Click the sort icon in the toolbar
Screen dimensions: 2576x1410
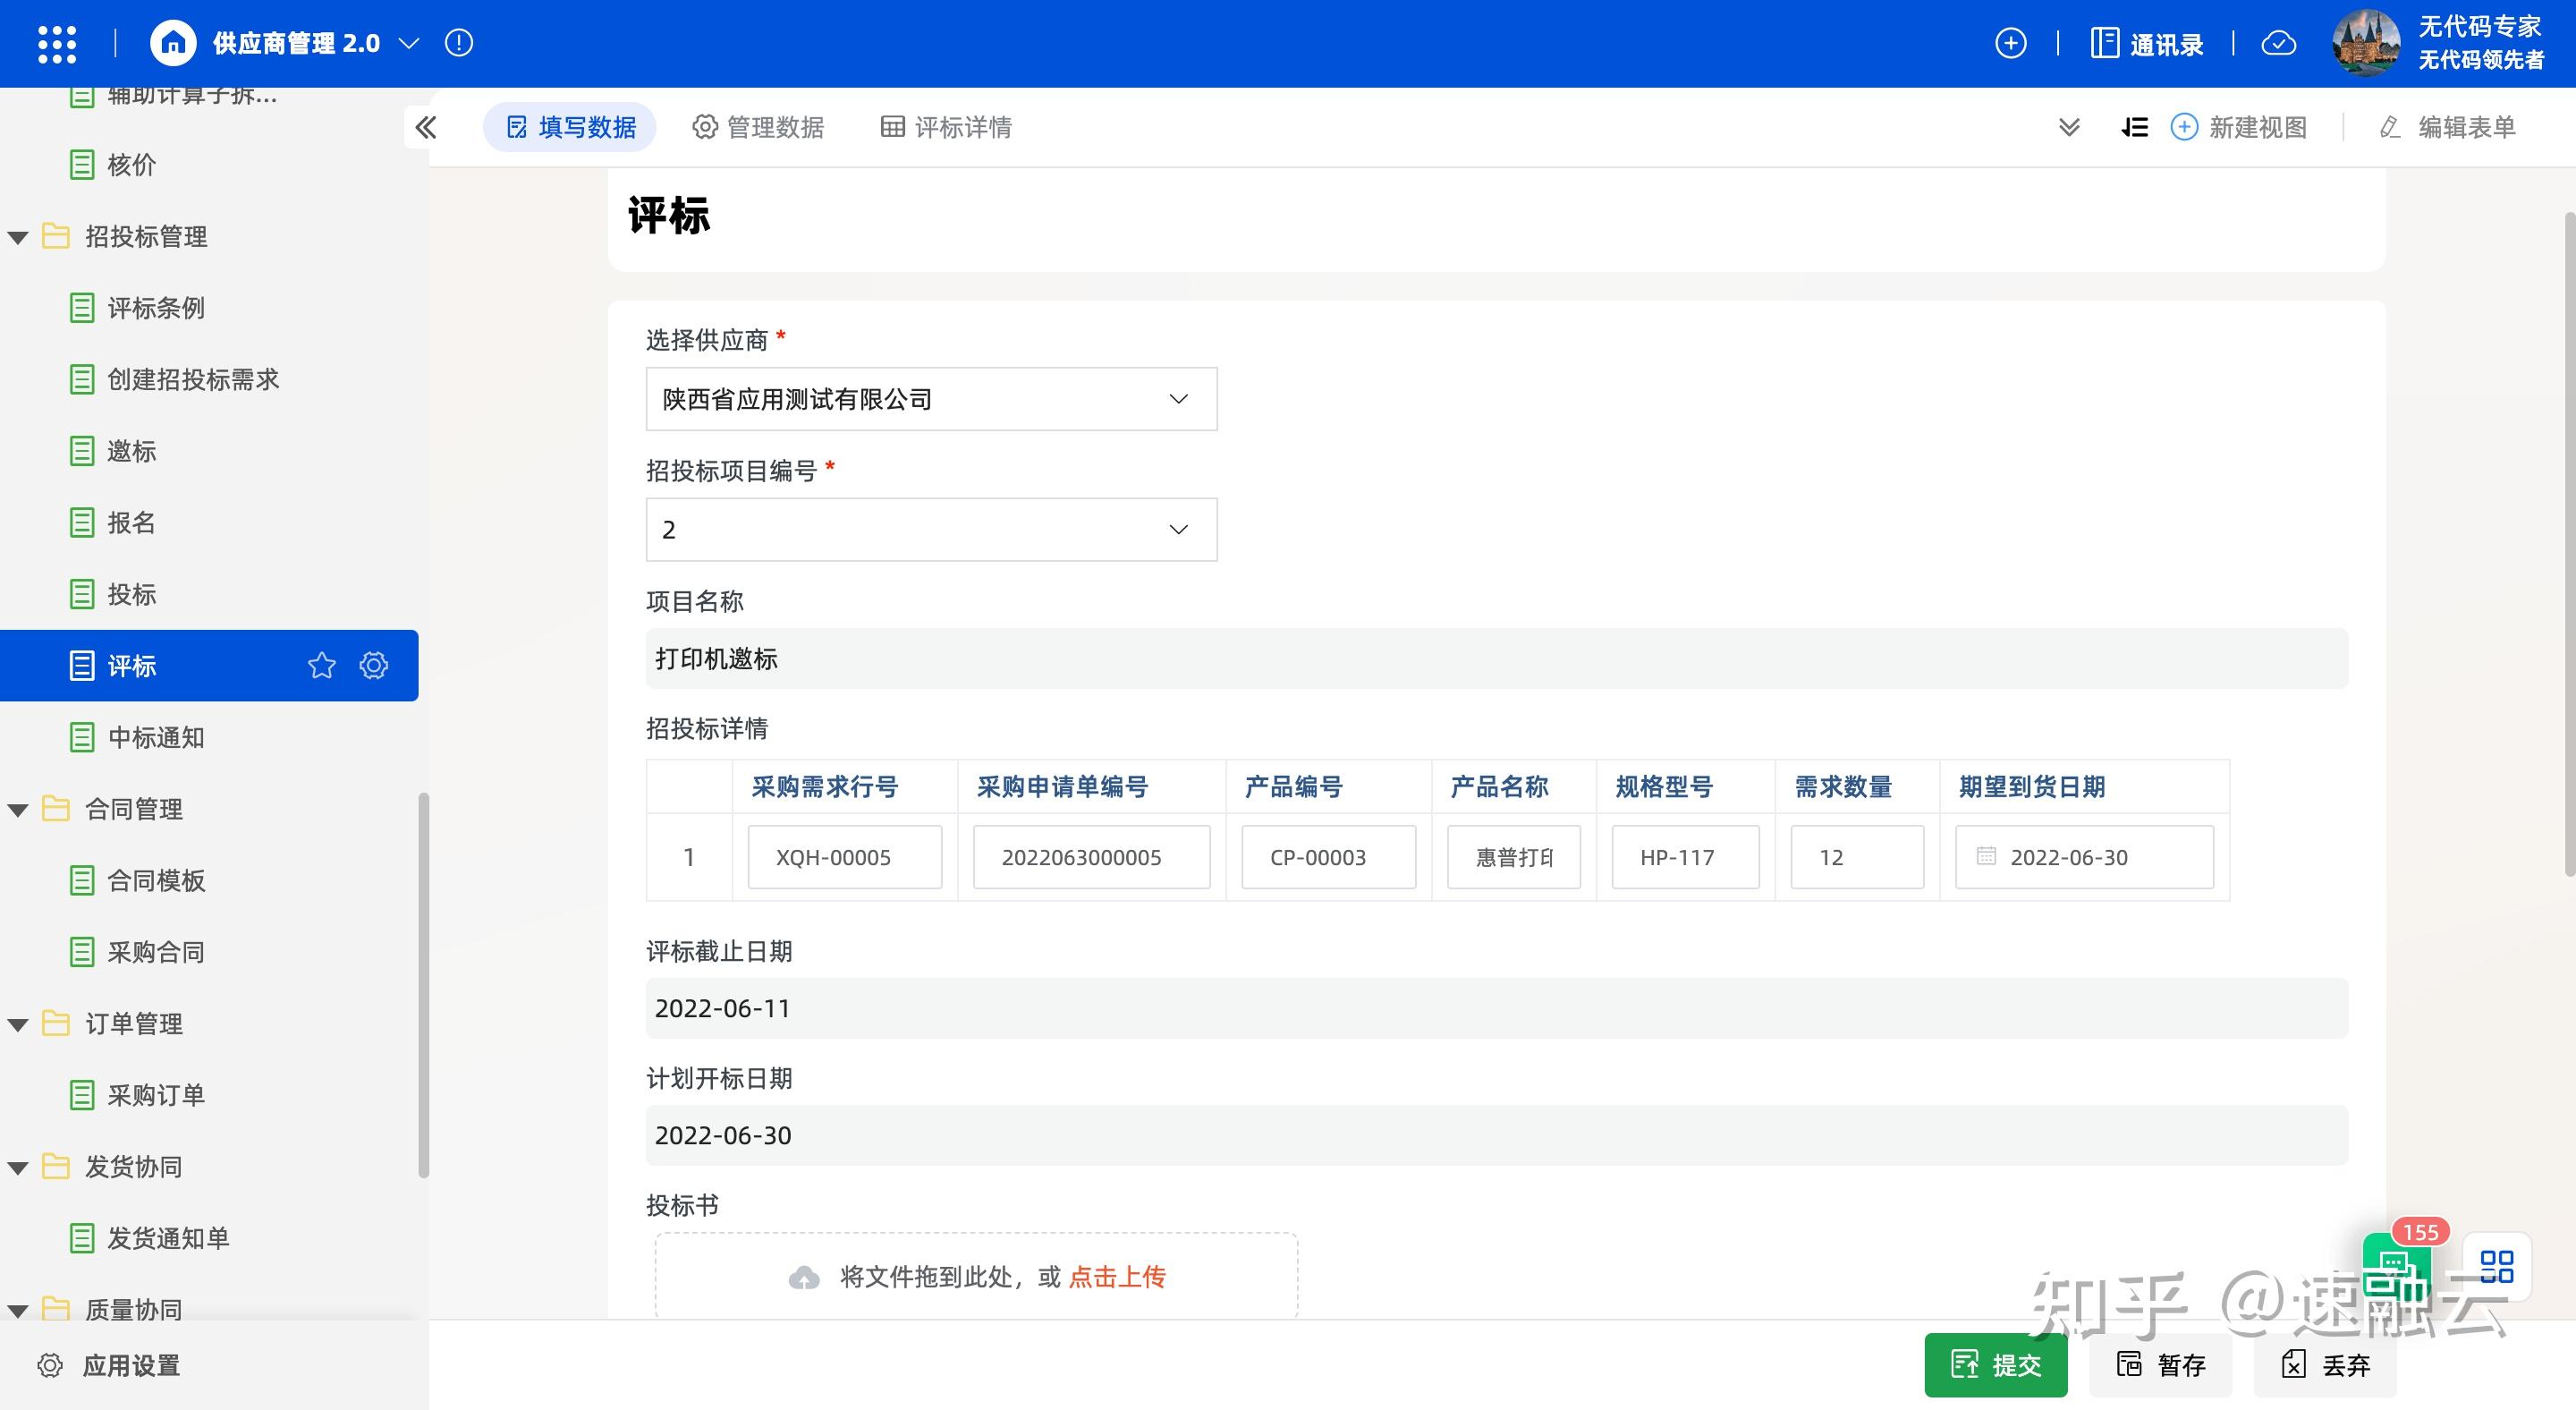[x=2135, y=127]
